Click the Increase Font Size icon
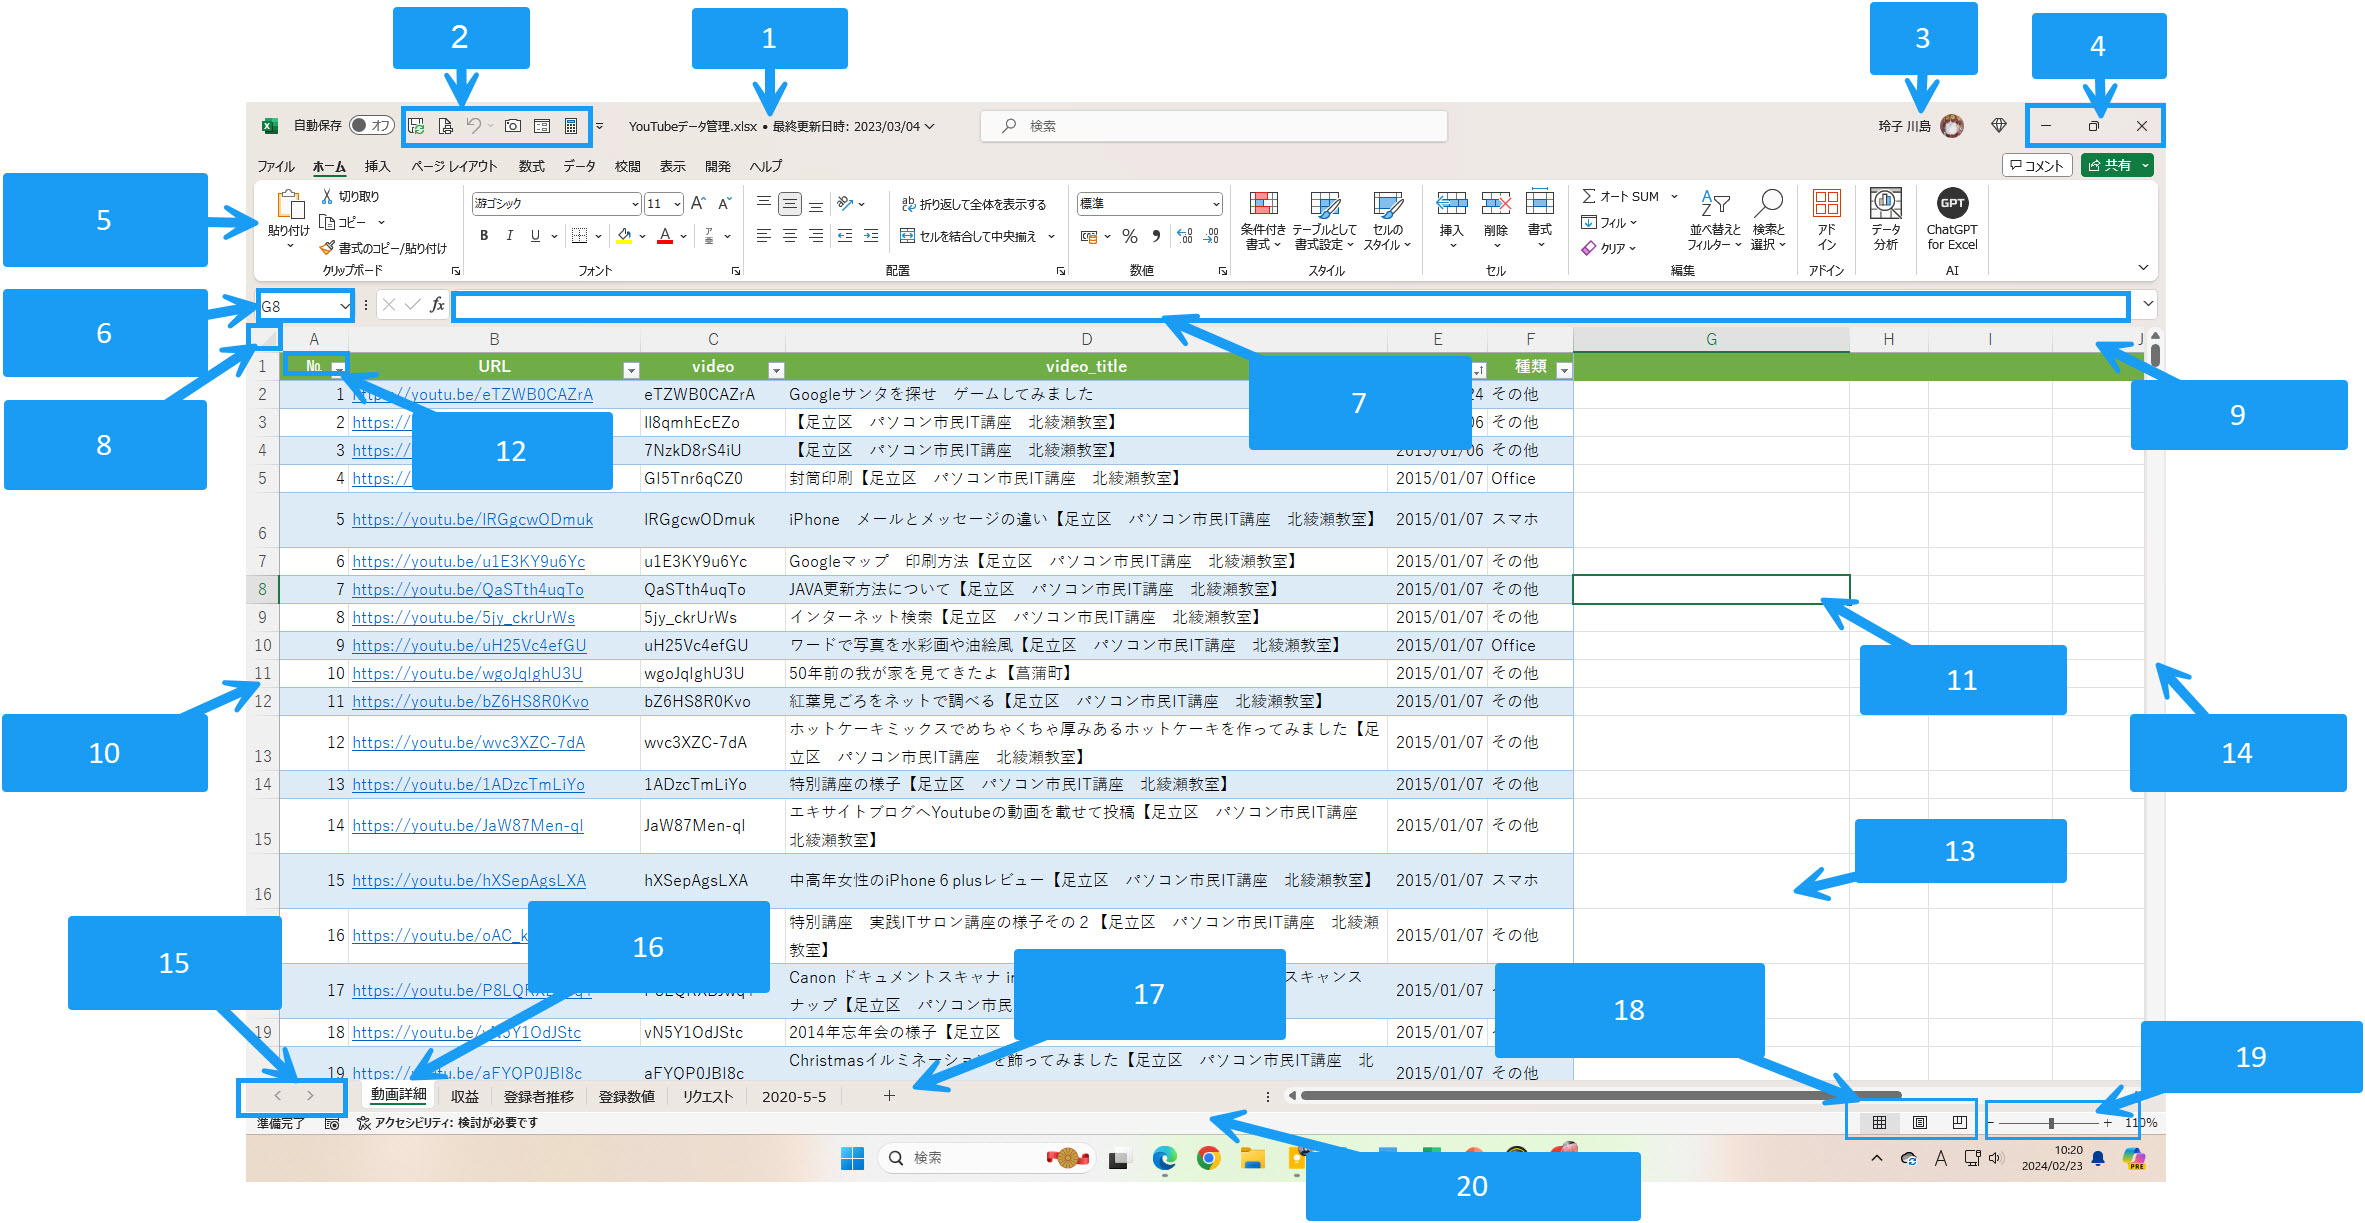The image size is (2365, 1223). point(698,203)
